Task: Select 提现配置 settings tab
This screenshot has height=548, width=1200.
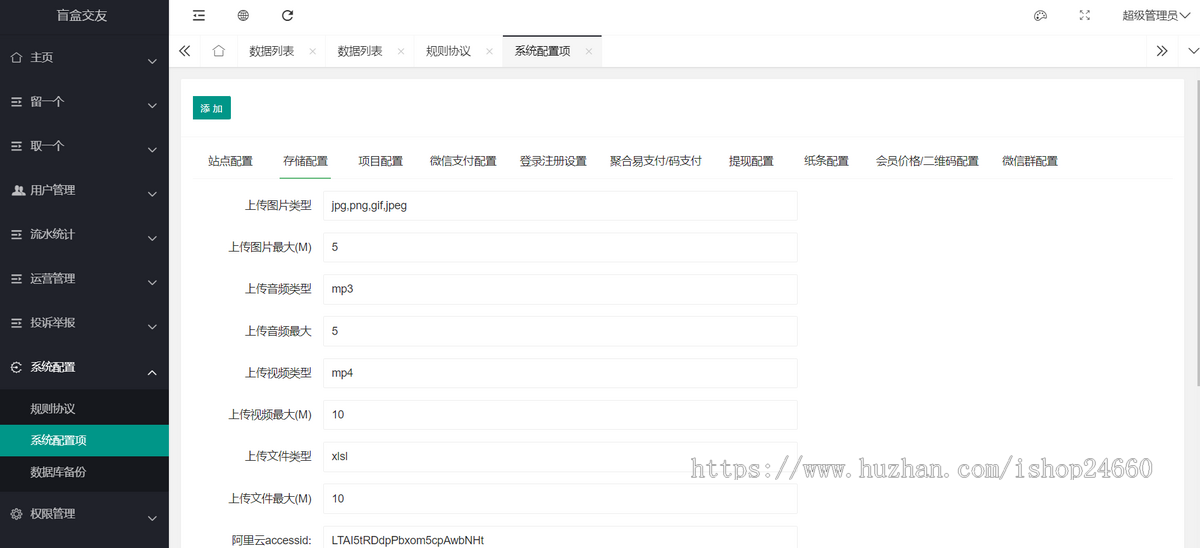Action: click(751, 161)
